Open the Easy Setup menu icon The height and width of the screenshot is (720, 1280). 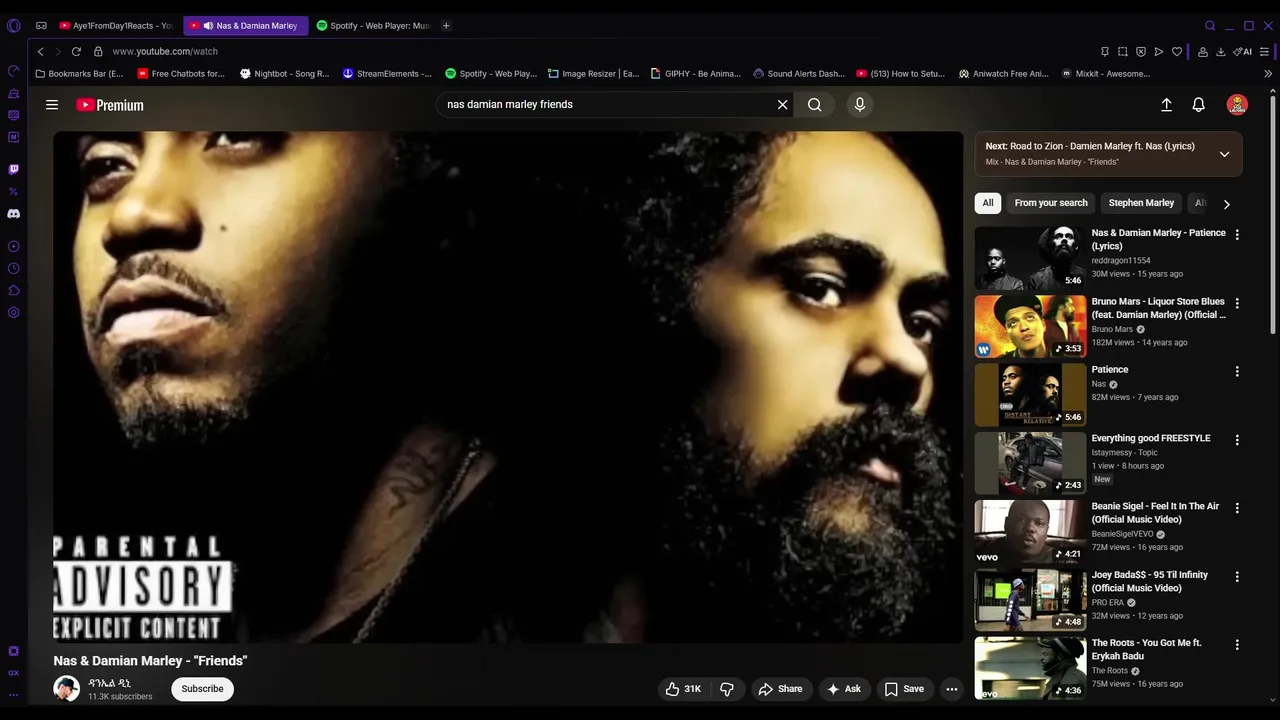(x=1266, y=51)
